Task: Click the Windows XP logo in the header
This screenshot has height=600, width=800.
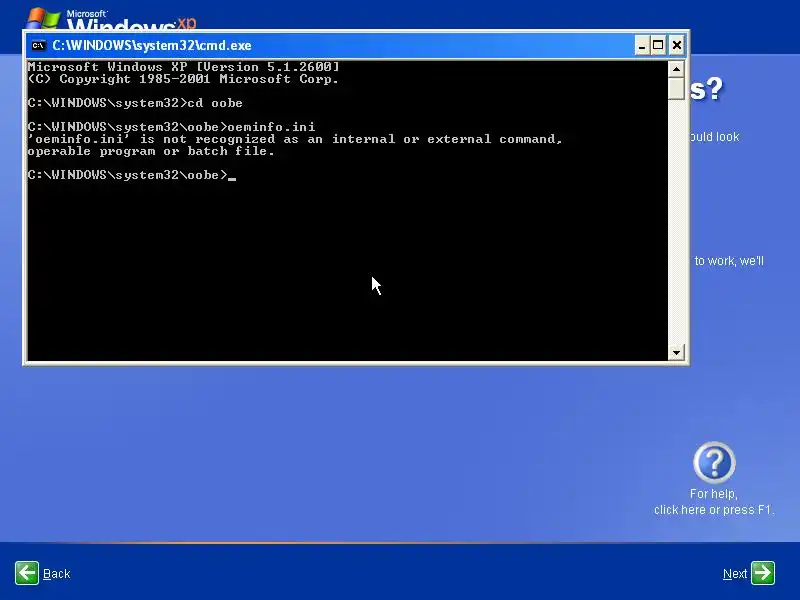Action: 111,18
